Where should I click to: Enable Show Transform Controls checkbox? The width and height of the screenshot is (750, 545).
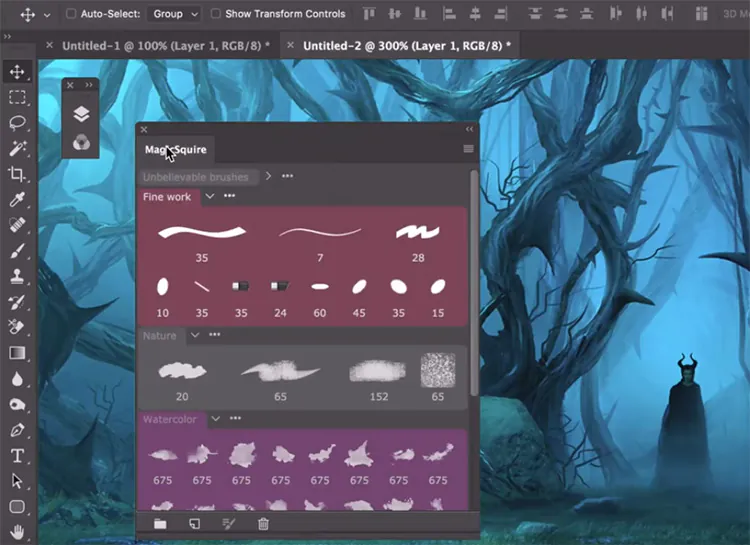tap(216, 13)
